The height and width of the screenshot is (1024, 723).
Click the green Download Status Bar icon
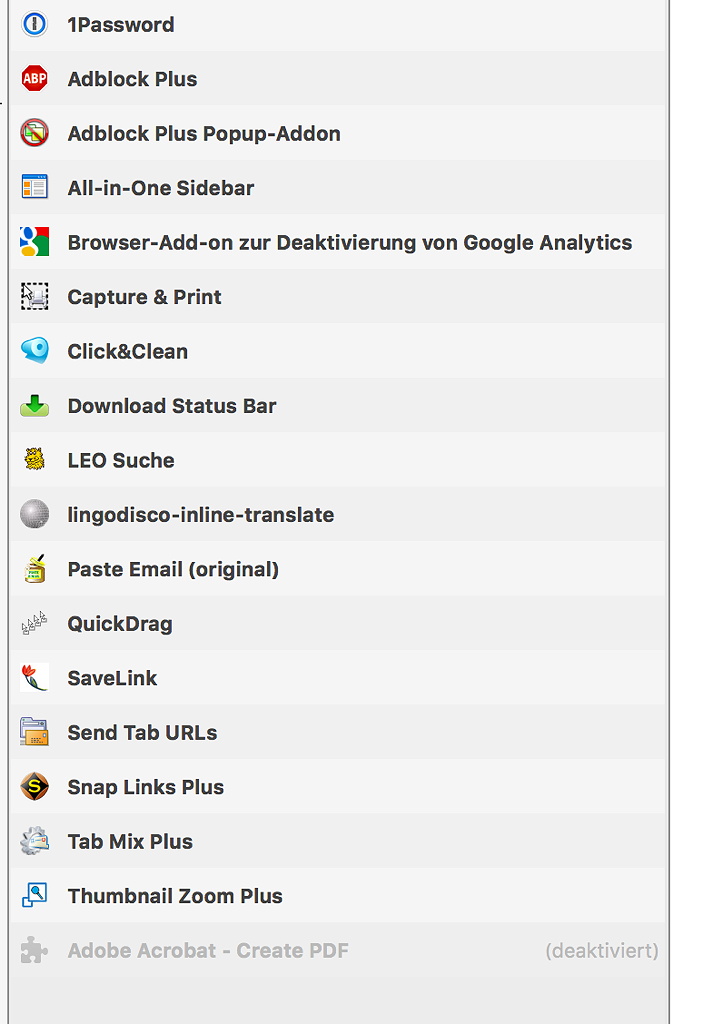(x=34, y=406)
